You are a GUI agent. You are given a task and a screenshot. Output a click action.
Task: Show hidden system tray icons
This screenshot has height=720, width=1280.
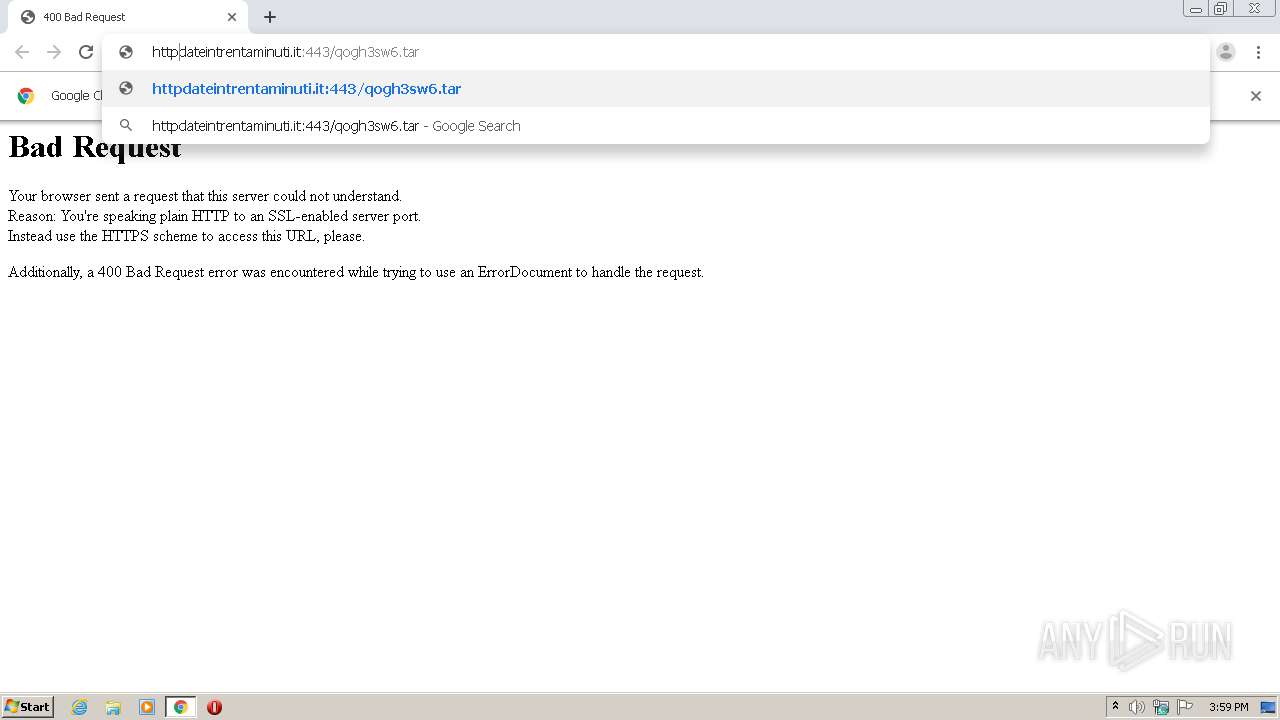pyautogui.click(x=1115, y=707)
